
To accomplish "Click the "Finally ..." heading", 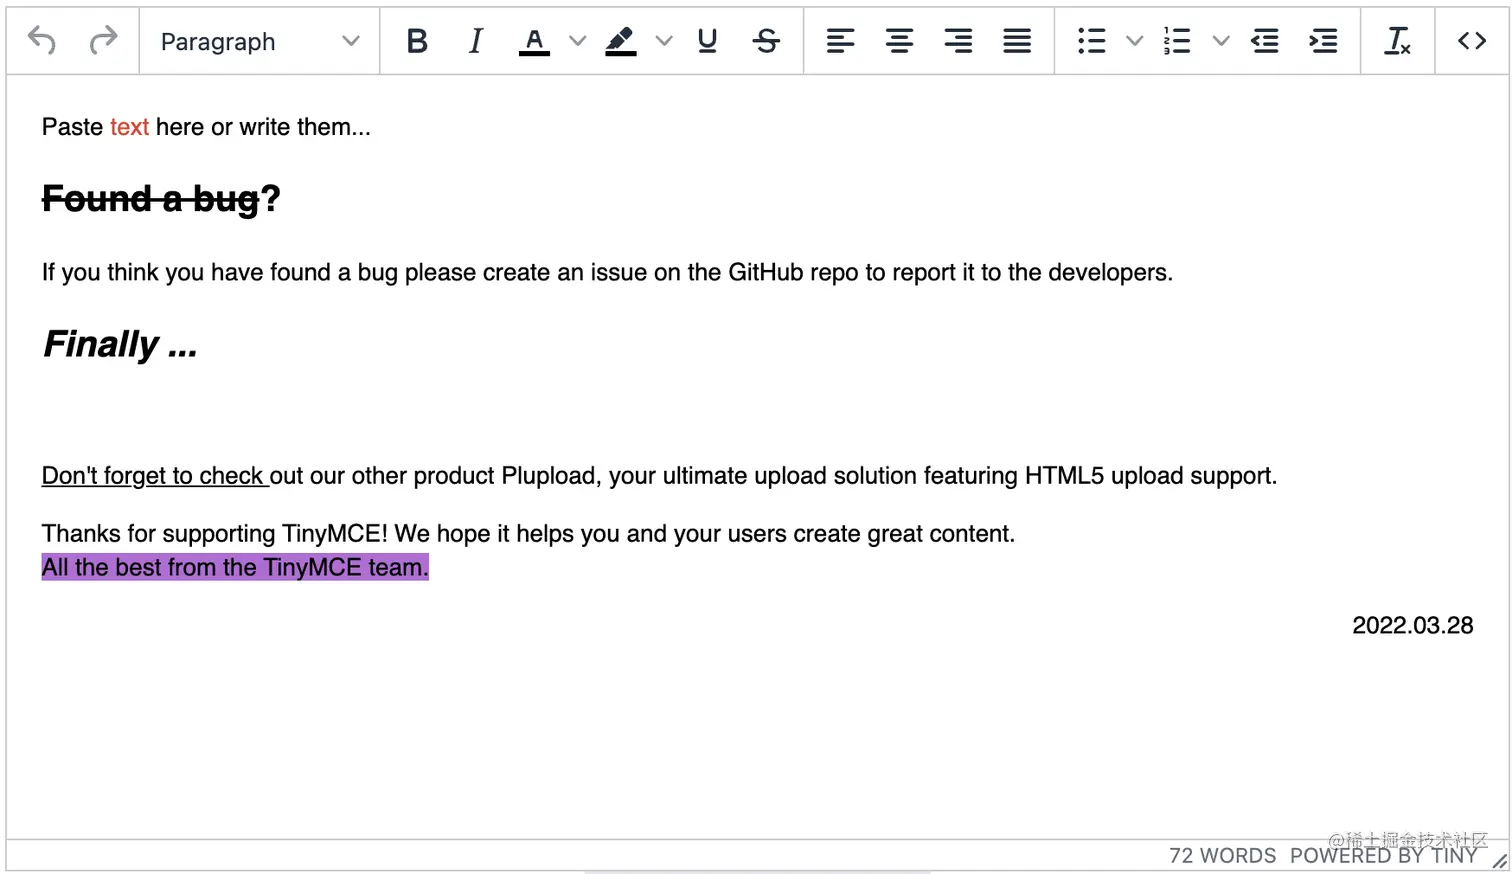I will 120,344.
